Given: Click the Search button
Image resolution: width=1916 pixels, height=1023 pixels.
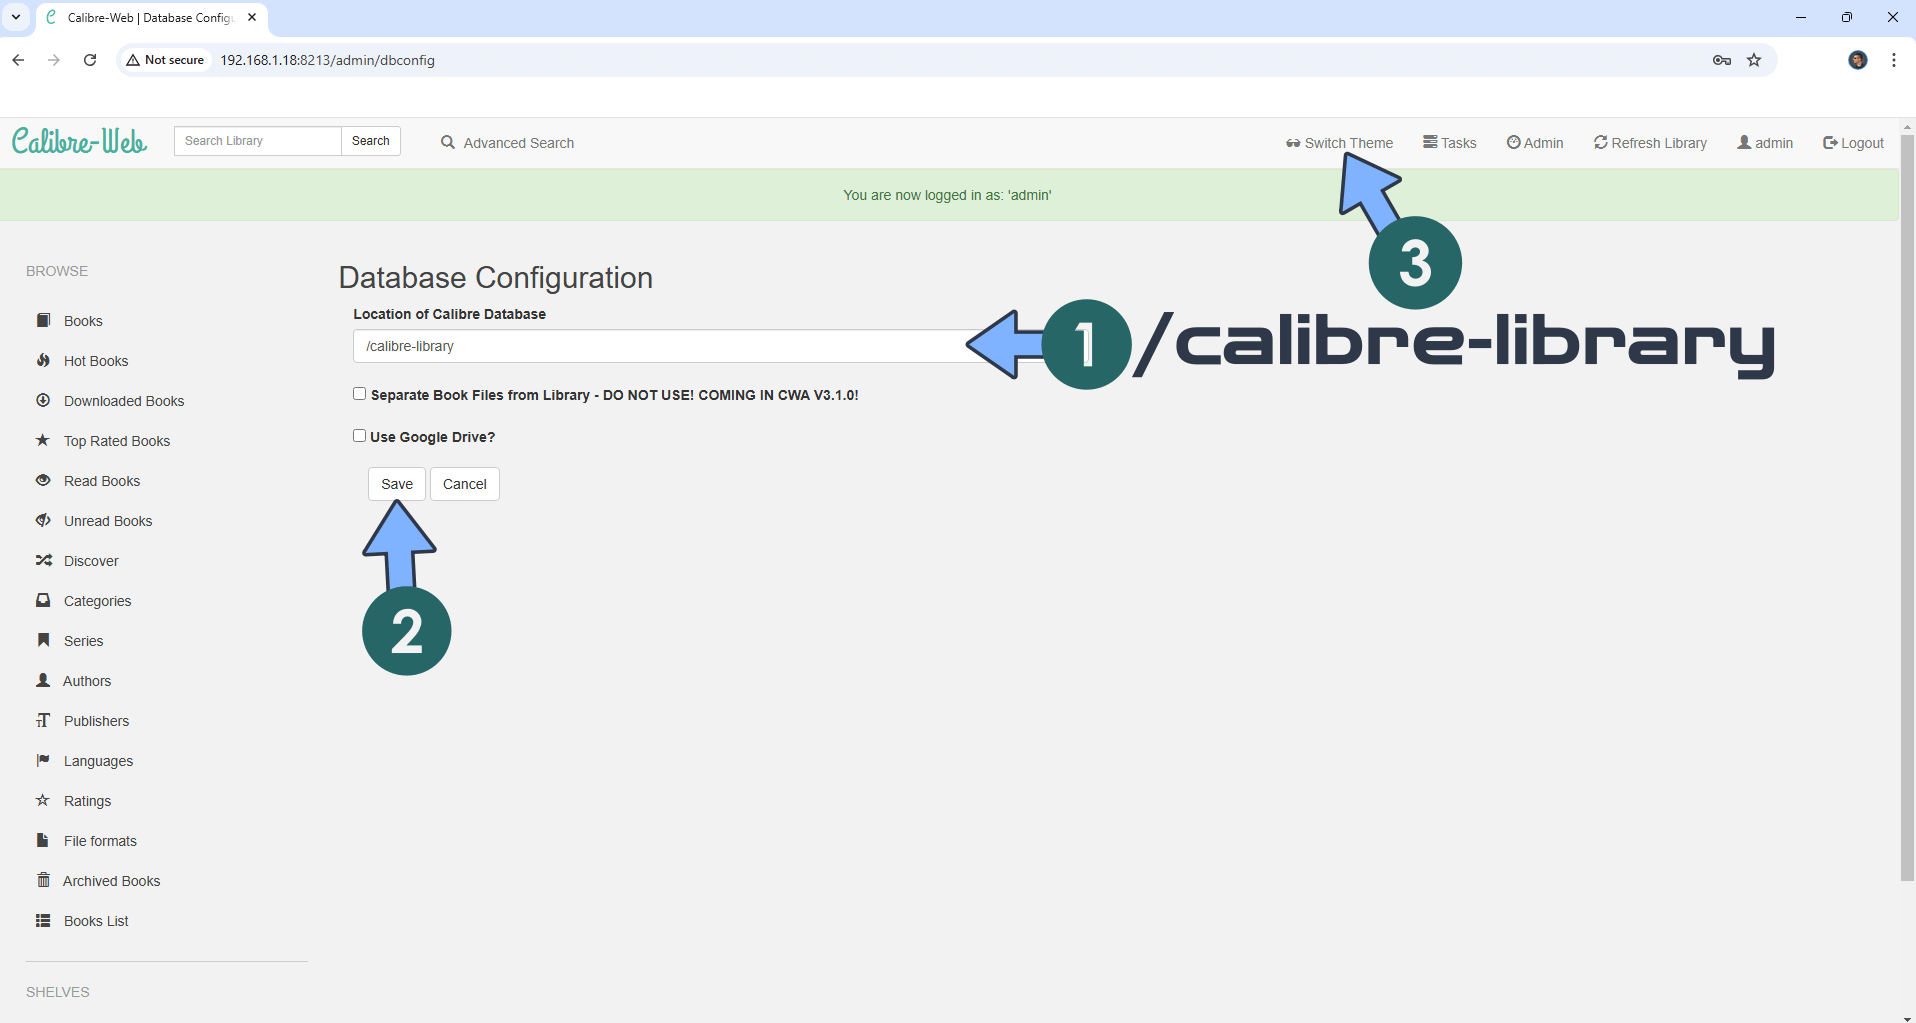Looking at the screenshot, I should coord(371,141).
